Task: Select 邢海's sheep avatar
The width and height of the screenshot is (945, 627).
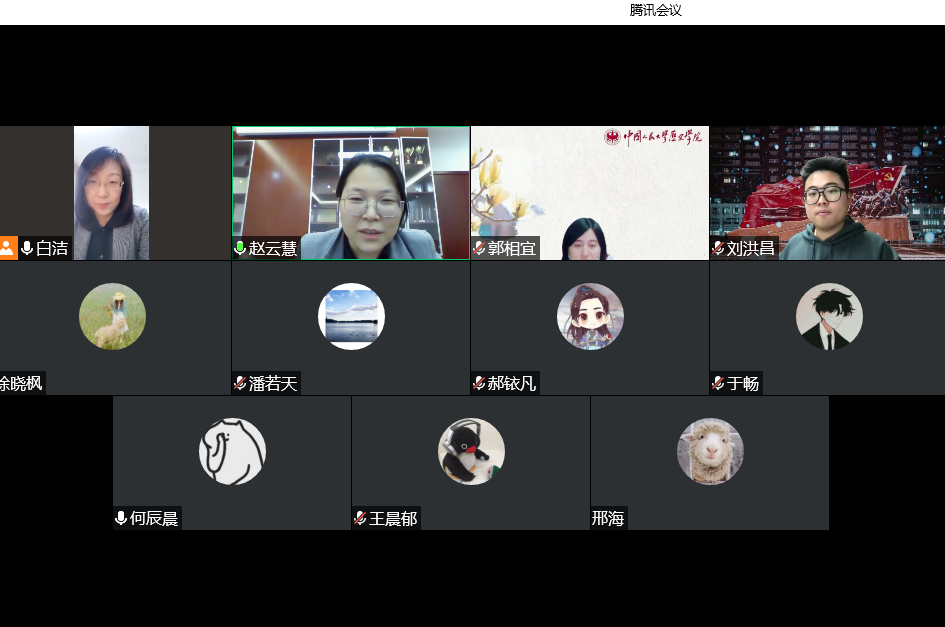Action: click(x=710, y=451)
